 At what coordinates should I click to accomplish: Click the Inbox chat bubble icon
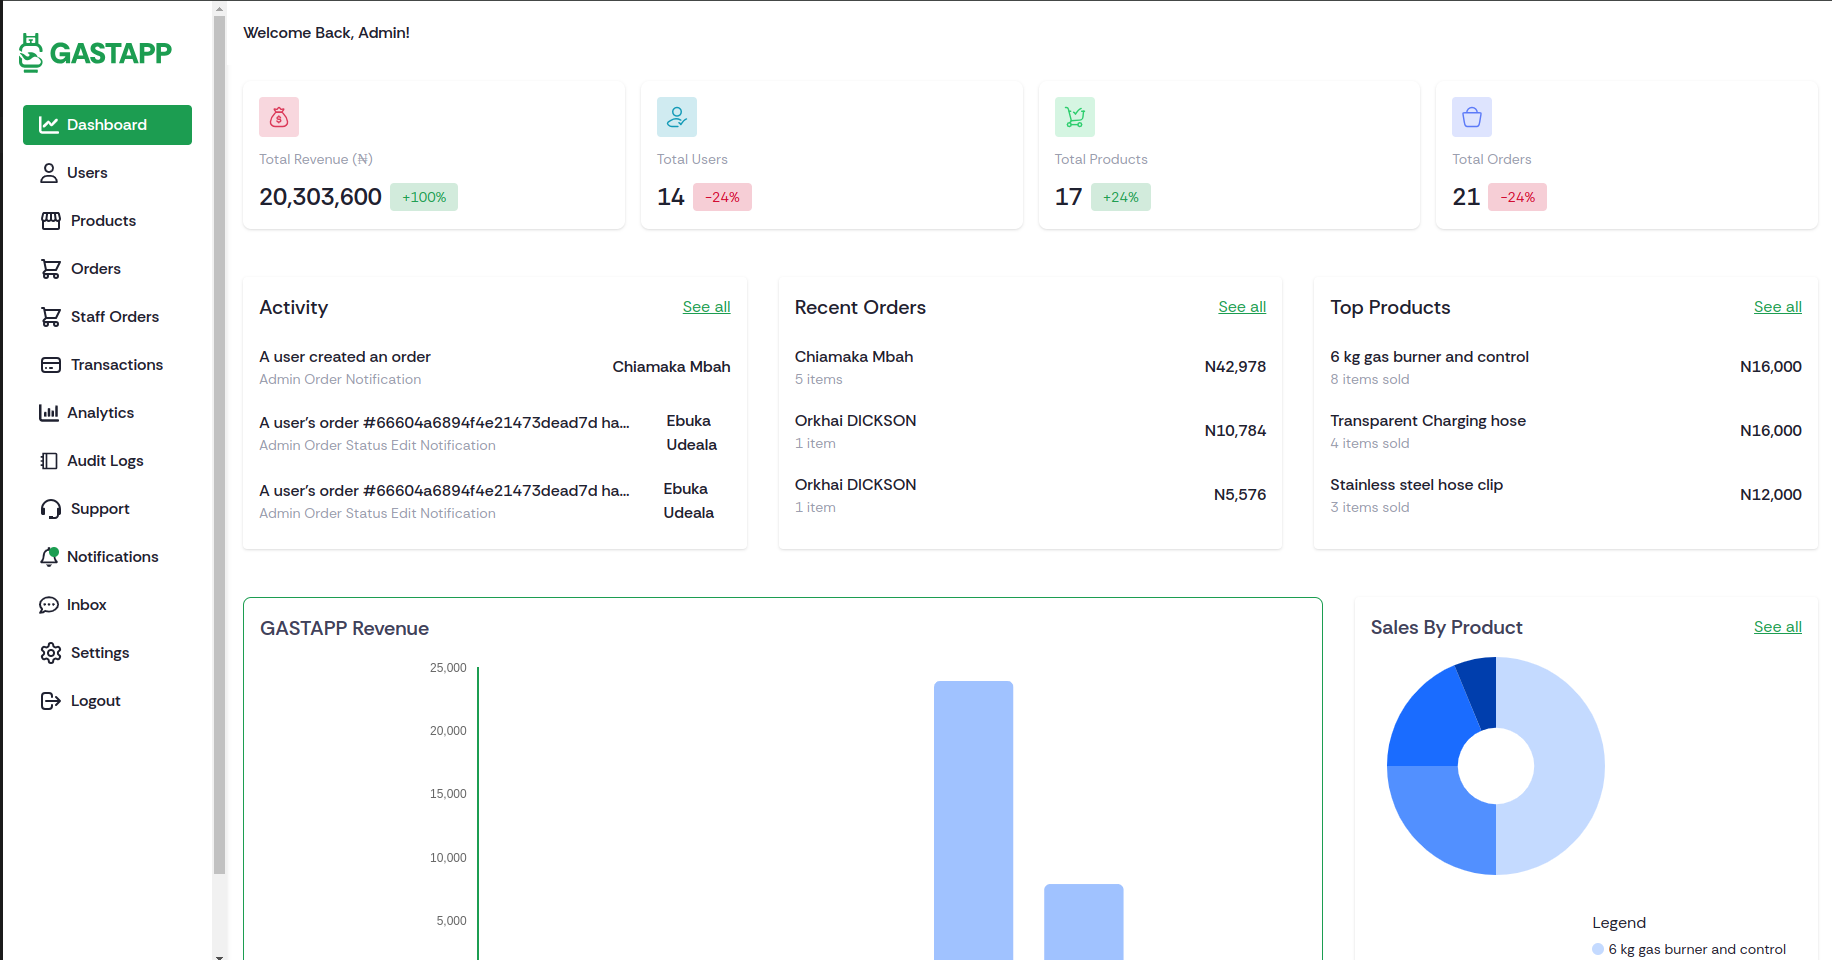click(49, 605)
